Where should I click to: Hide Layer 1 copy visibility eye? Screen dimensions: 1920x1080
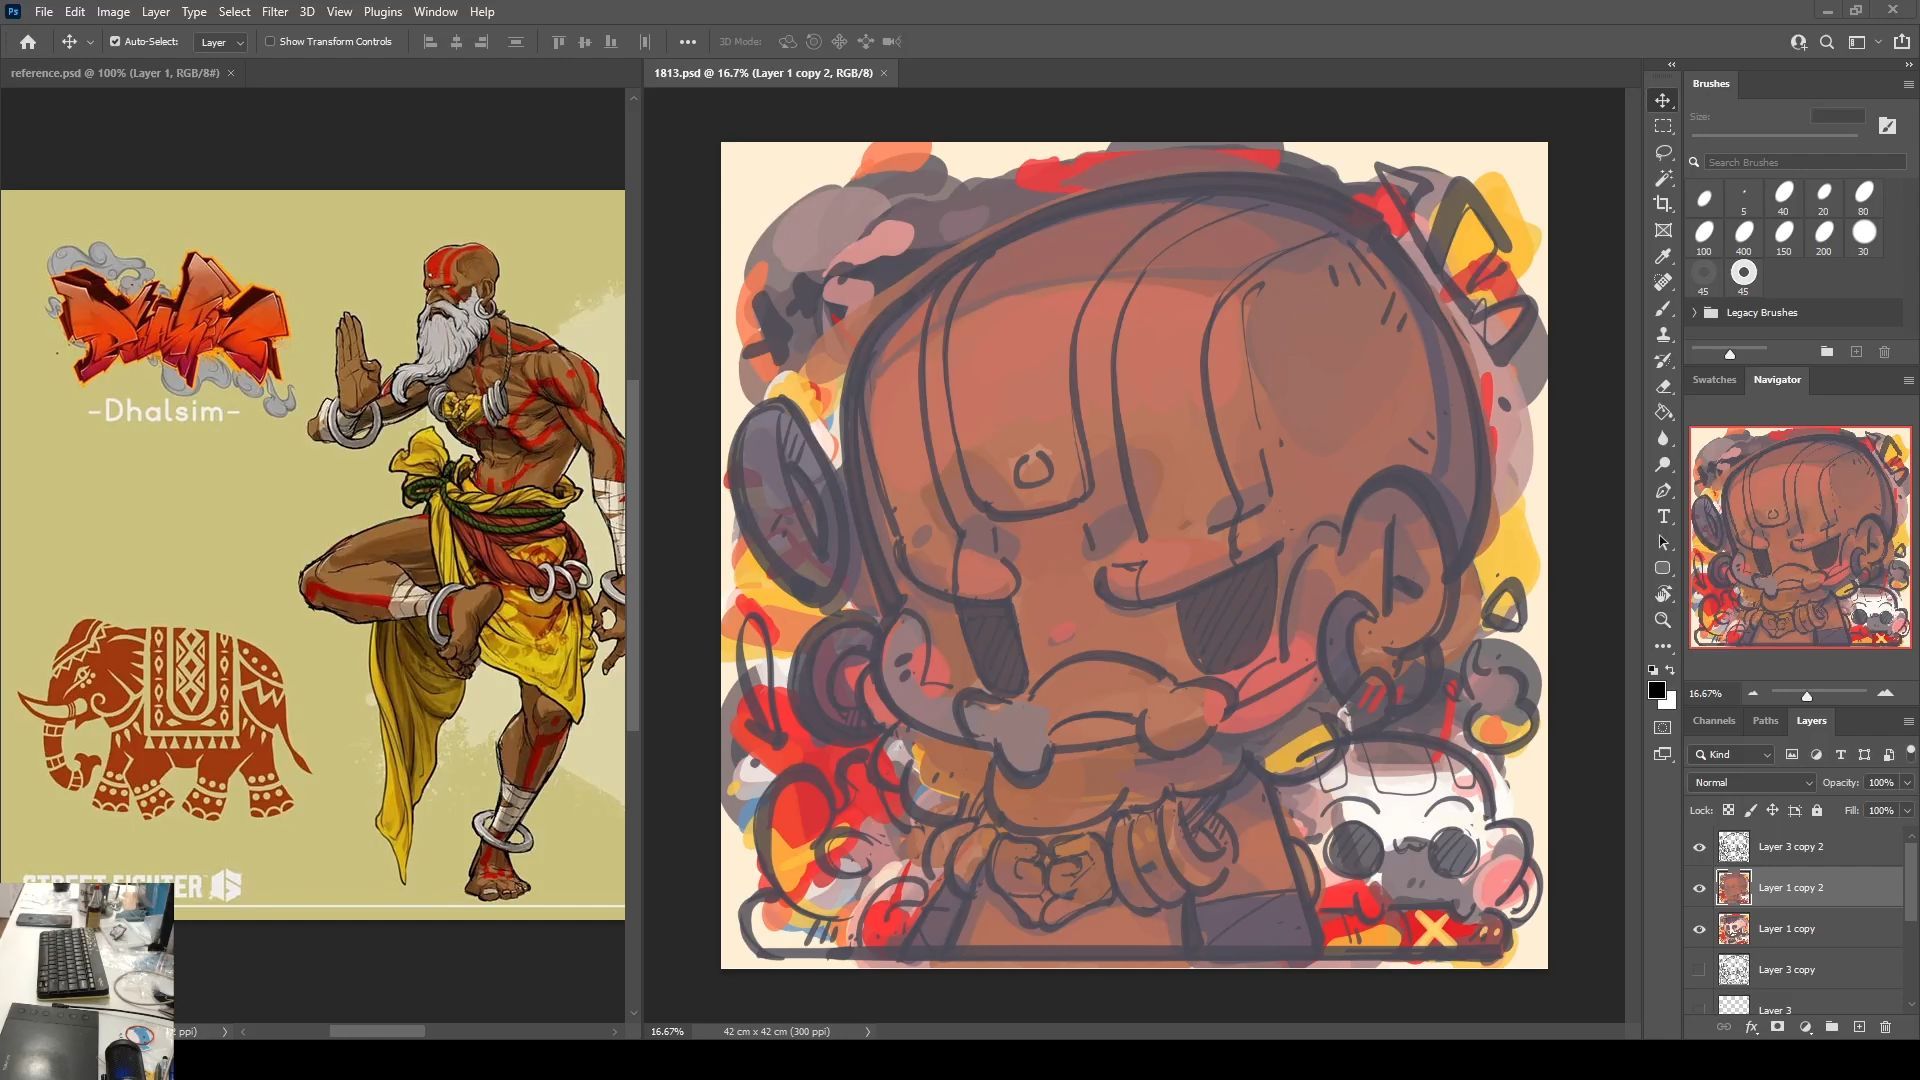1699,929
